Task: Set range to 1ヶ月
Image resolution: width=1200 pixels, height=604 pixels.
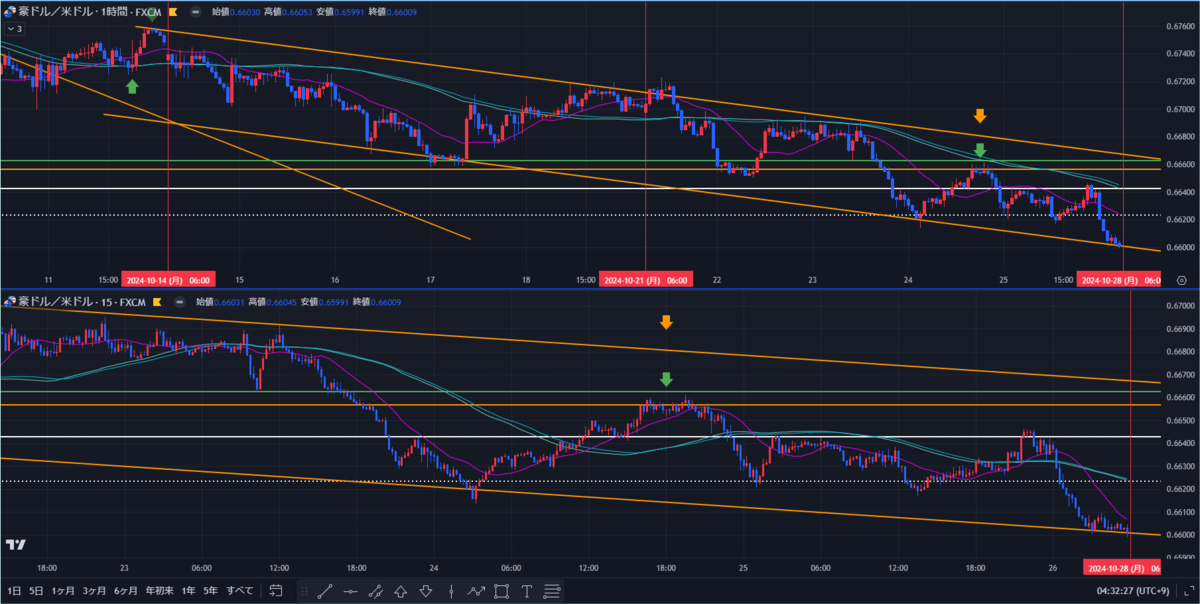Action: point(63,591)
